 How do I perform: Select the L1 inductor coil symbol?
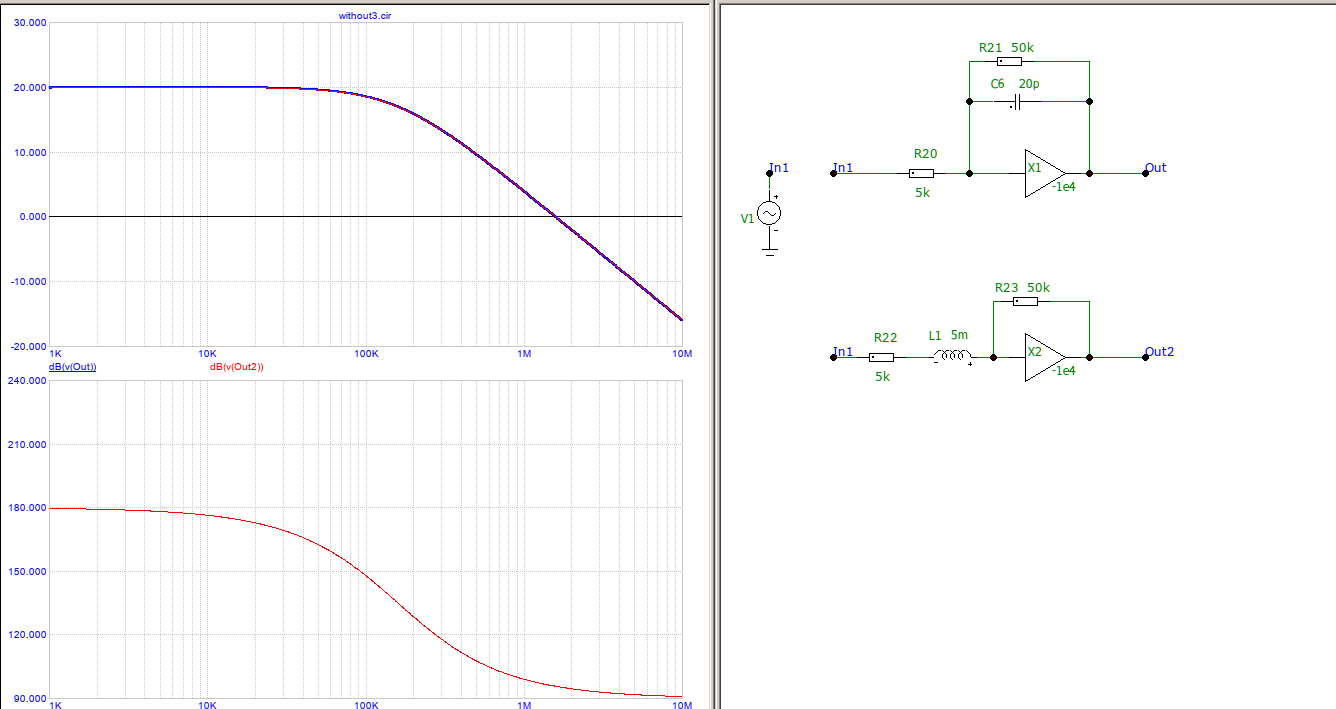(x=952, y=357)
